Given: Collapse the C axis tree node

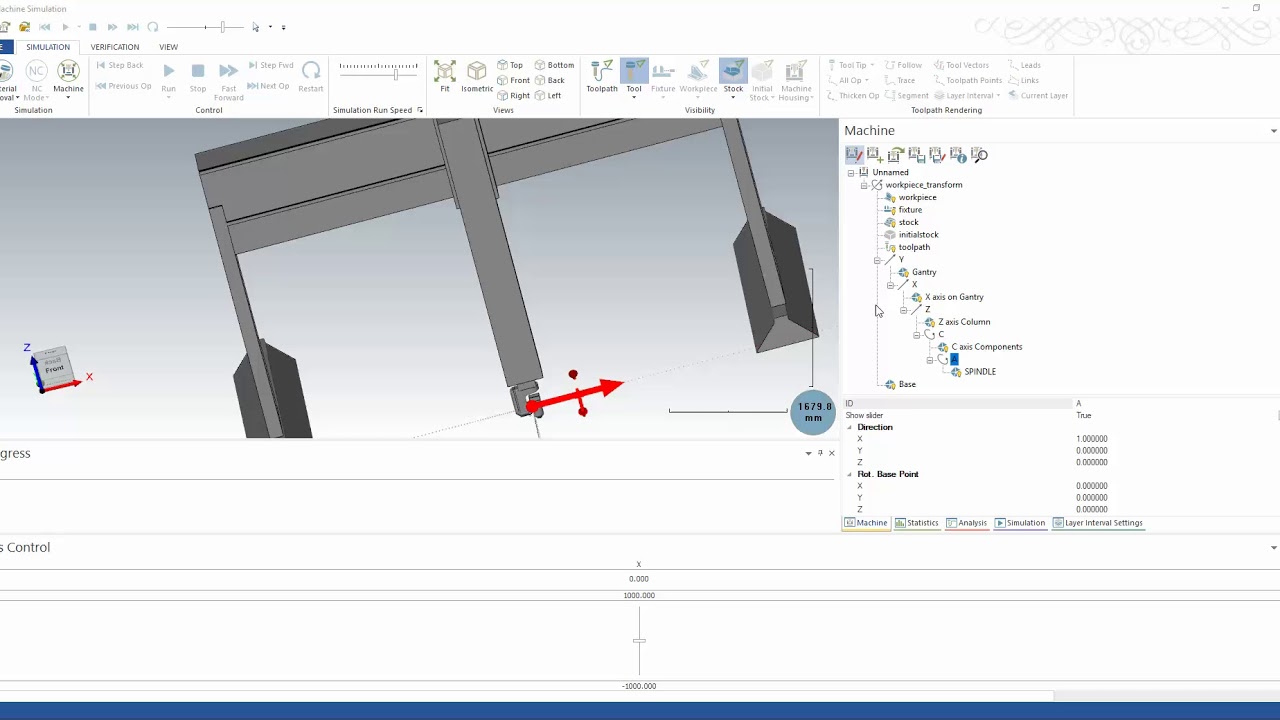Looking at the screenshot, I should (916, 335).
